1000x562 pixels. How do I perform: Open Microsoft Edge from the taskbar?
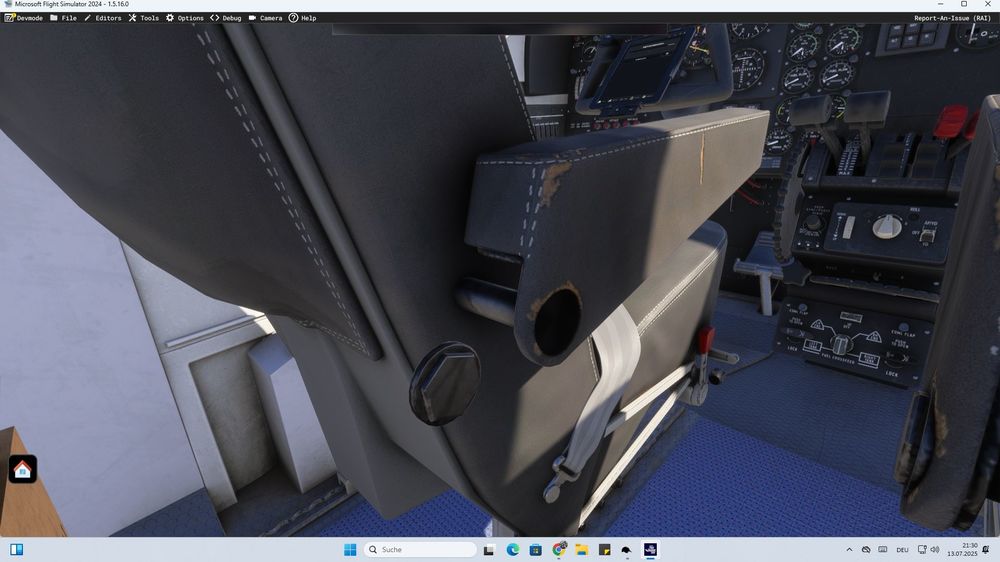513,550
